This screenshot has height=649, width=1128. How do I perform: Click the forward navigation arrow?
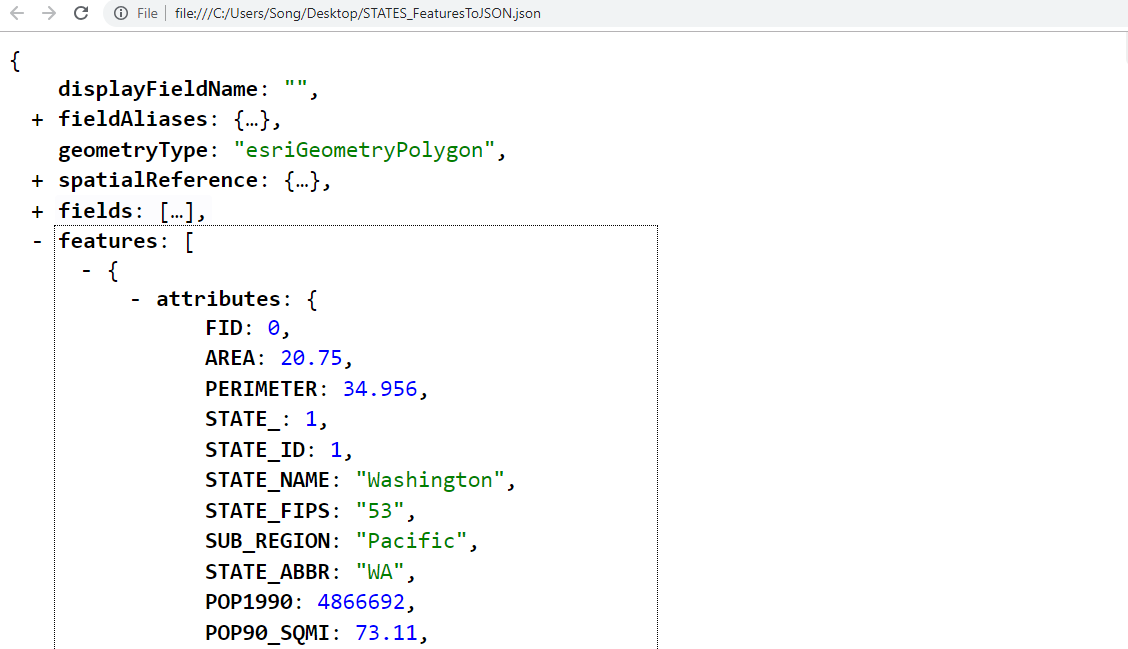[48, 13]
